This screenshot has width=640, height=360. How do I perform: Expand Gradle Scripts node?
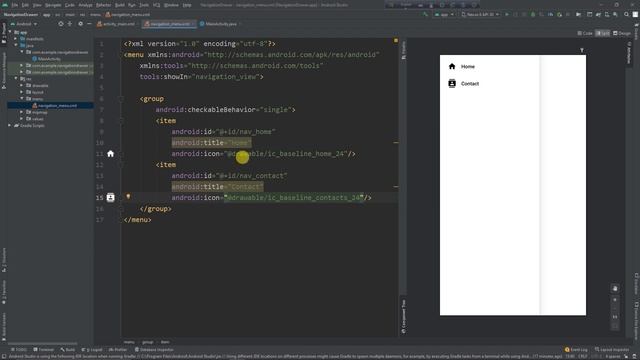click(x=10, y=125)
